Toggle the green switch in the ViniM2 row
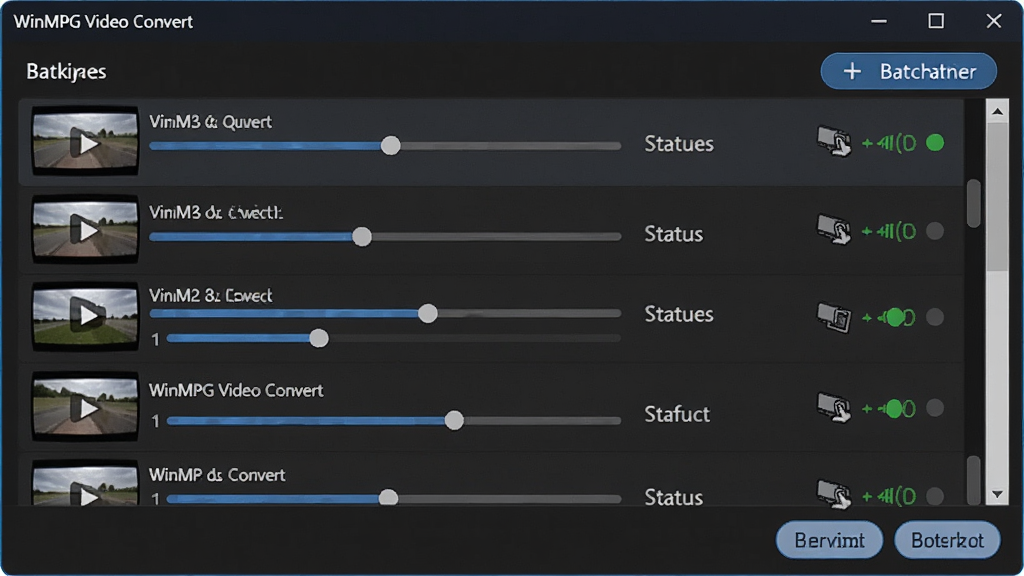Image resolution: width=1024 pixels, height=576 pixels. [896, 317]
